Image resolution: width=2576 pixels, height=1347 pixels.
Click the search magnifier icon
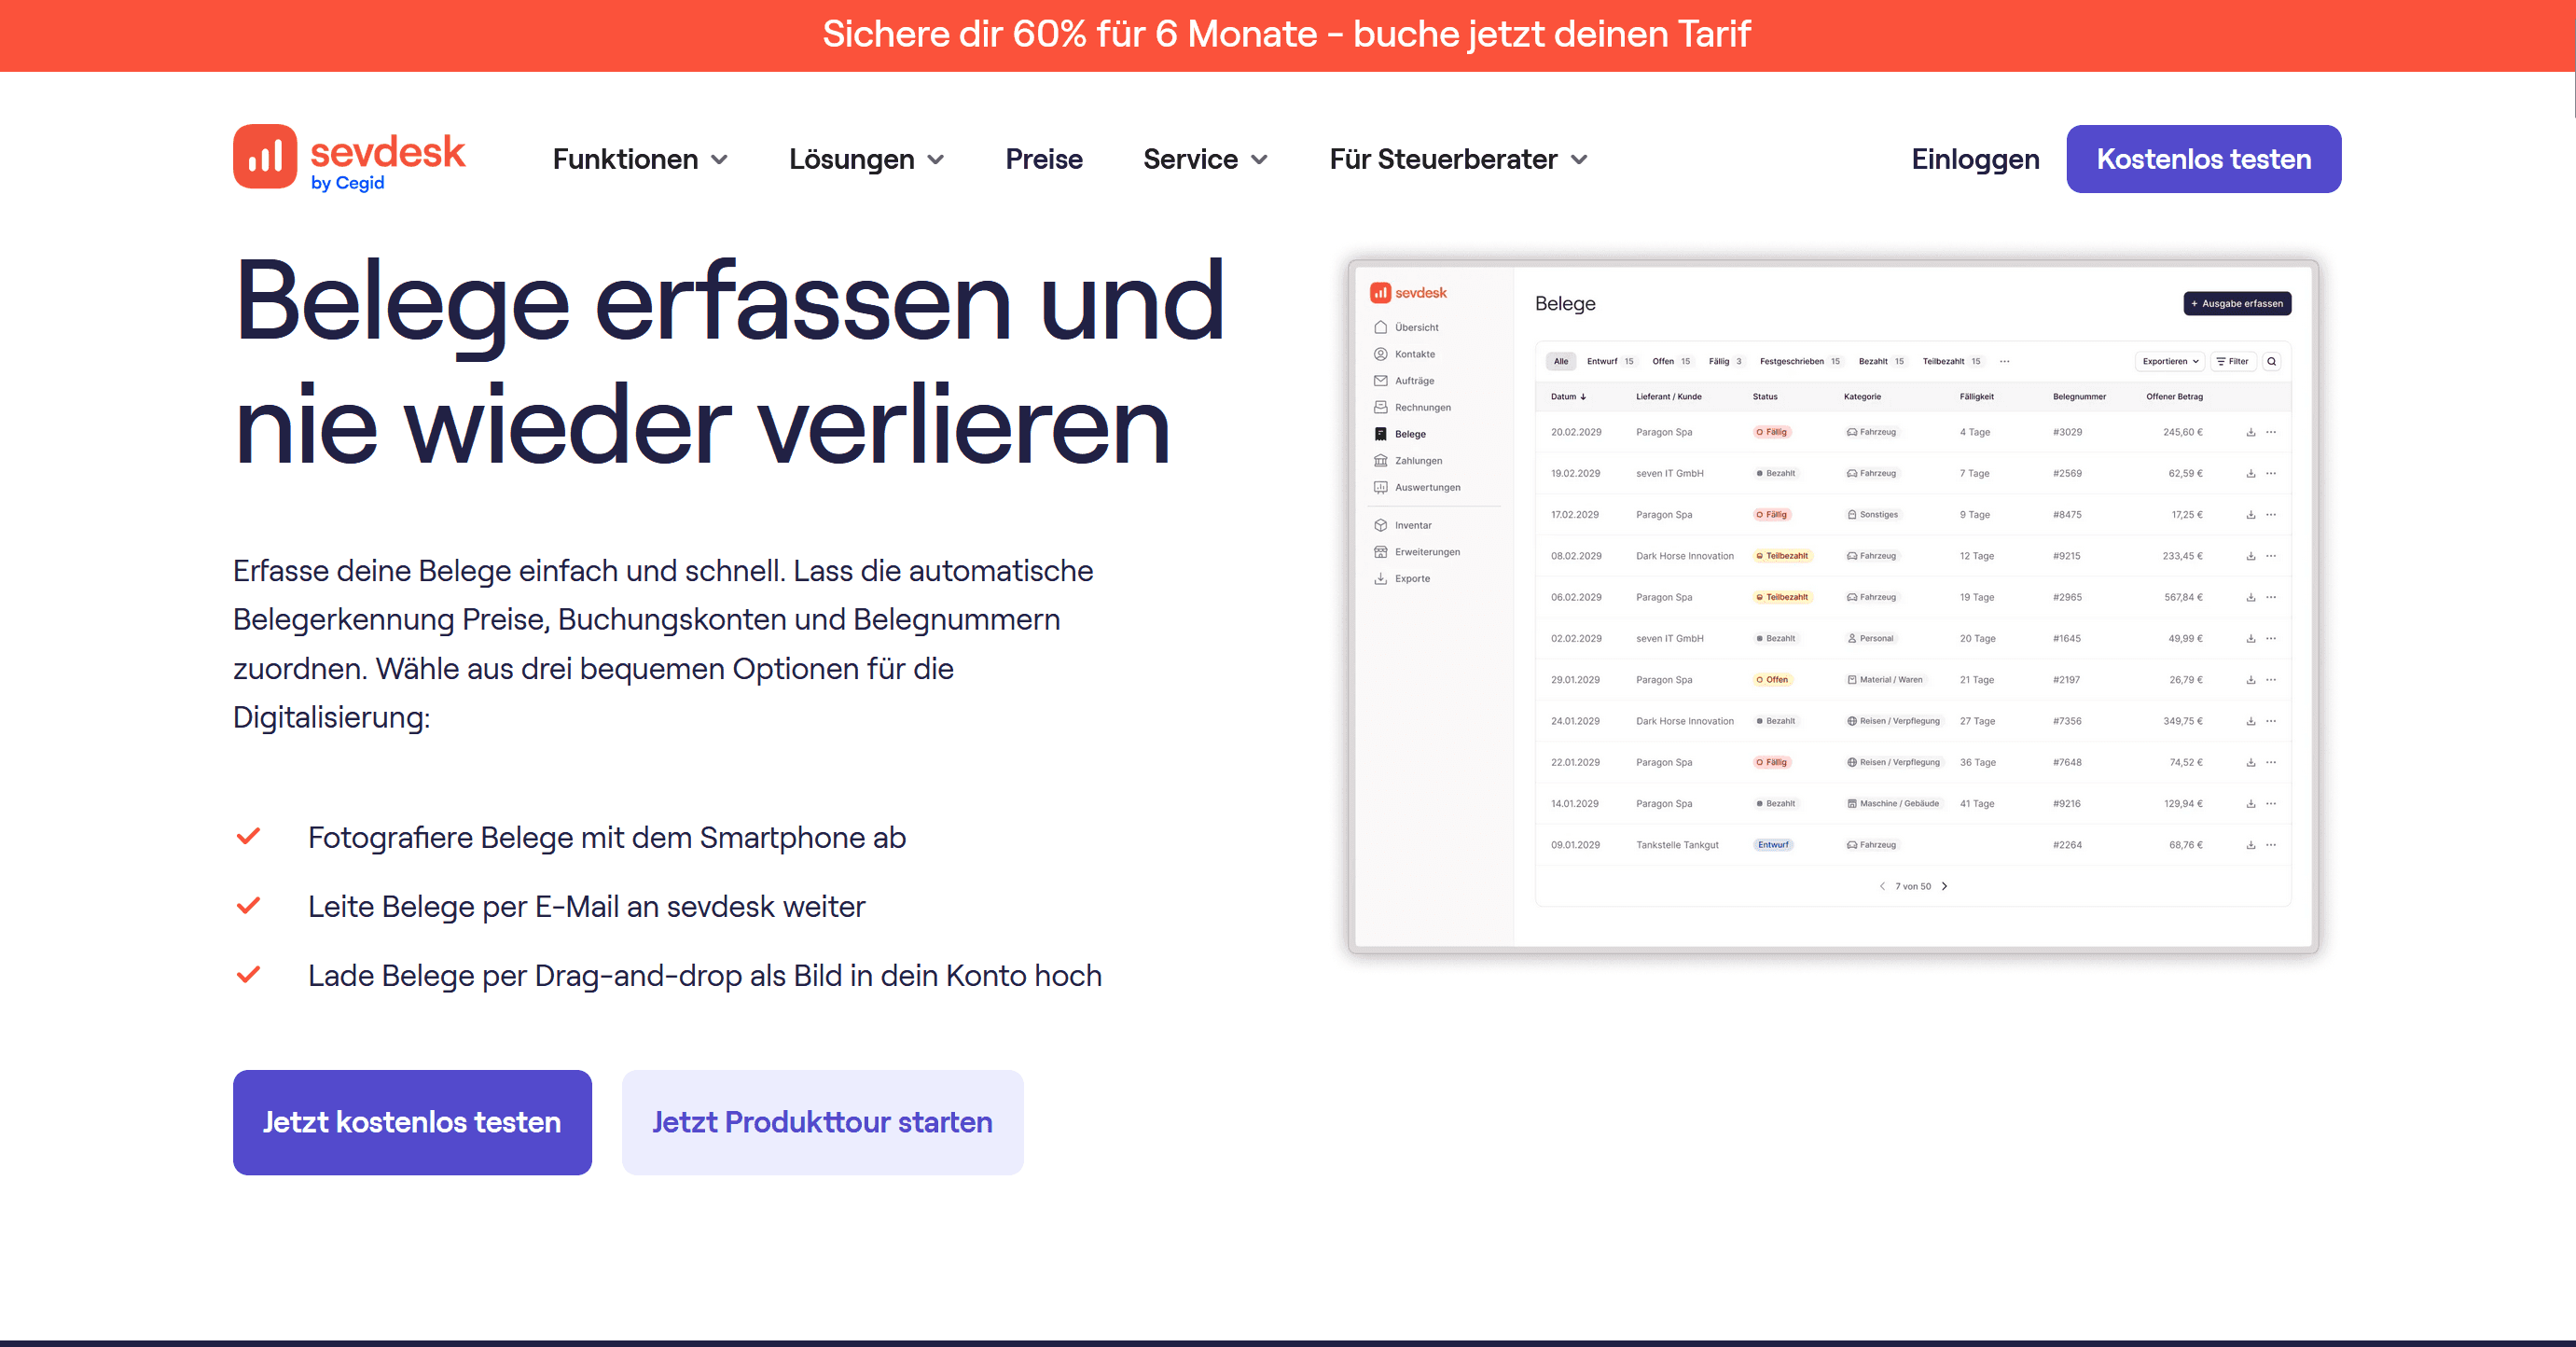click(x=2271, y=361)
